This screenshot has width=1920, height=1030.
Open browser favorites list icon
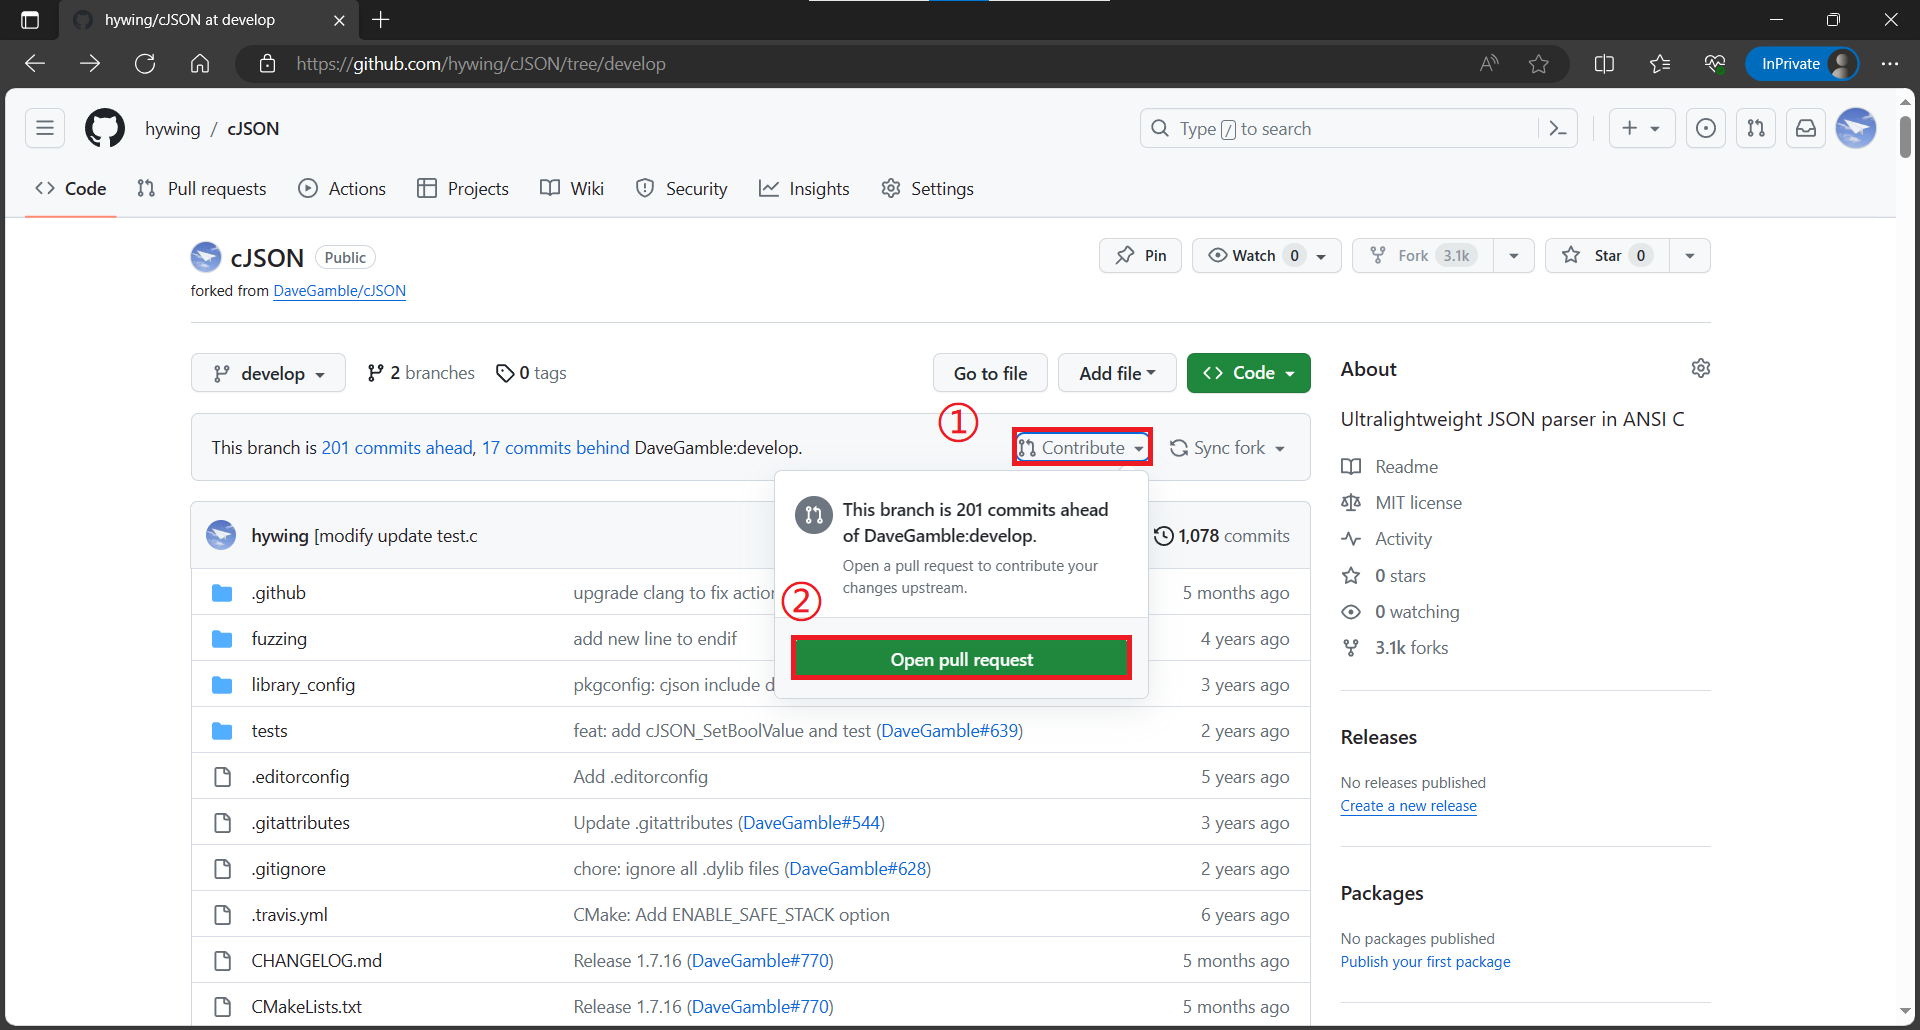click(x=1660, y=64)
